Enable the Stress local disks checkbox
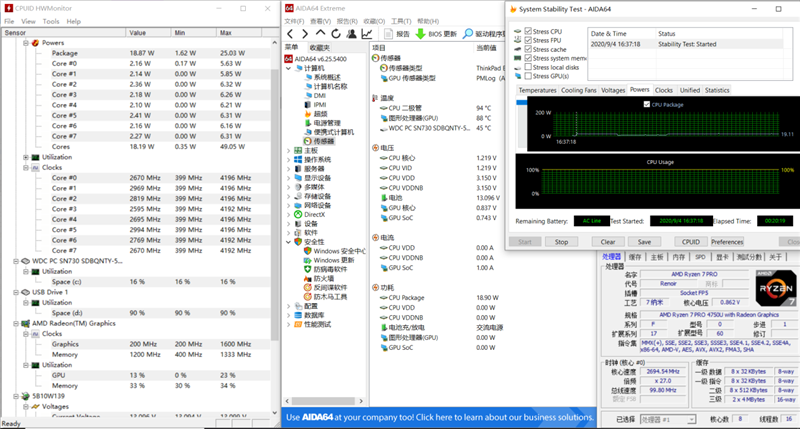This screenshot has width=800, height=429. point(528,67)
